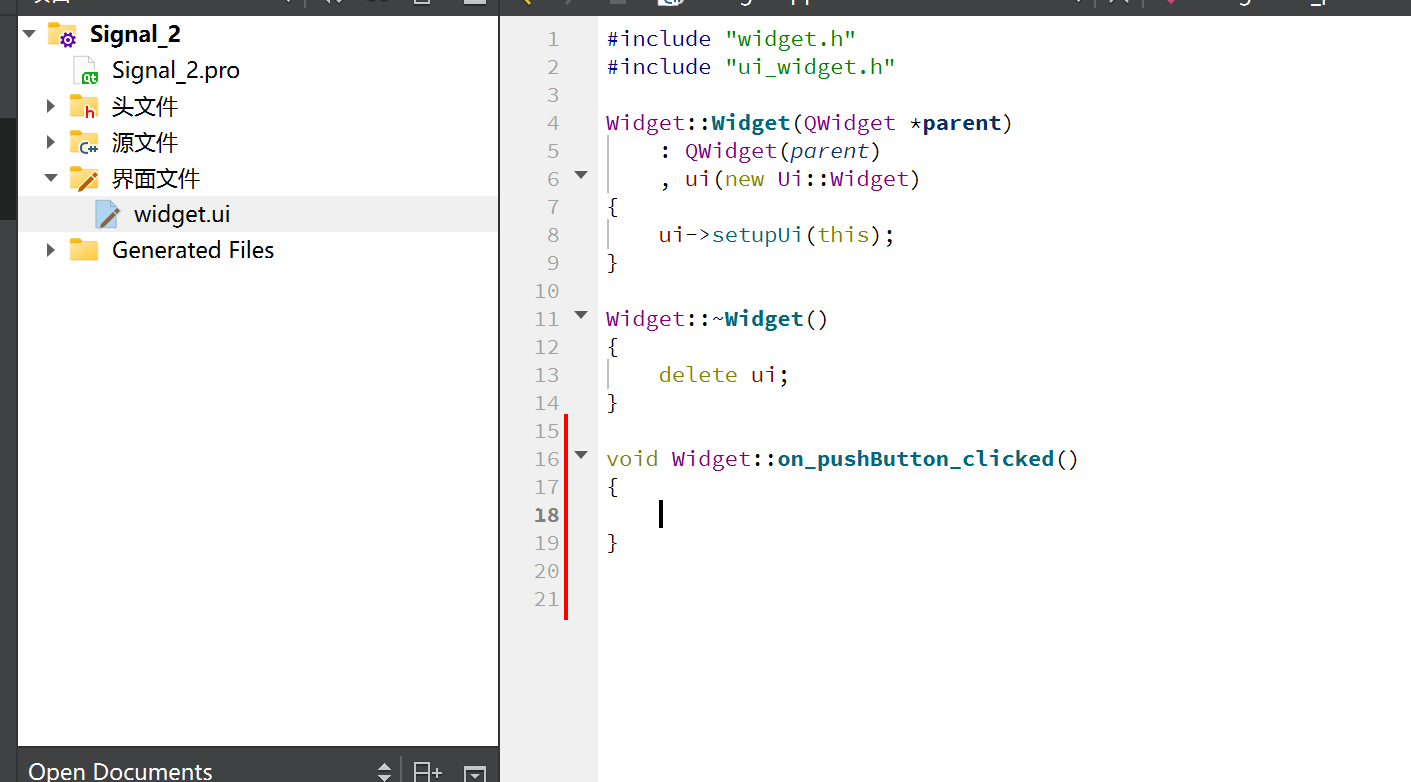Image resolution: width=1411 pixels, height=782 pixels.
Task: Expand the Generated Files folder
Action: click(x=51, y=250)
